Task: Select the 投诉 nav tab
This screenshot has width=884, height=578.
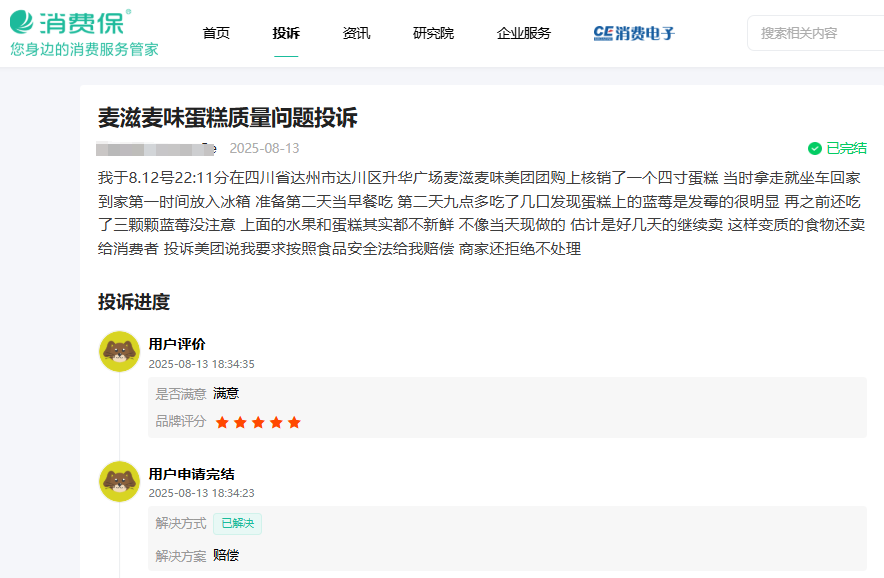Action: (286, 33)
